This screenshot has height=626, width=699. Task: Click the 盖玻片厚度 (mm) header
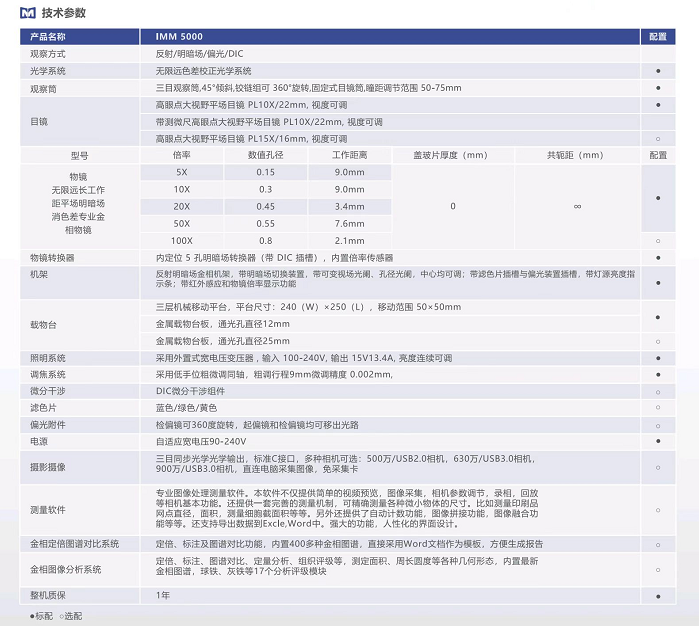(x=451, y=155)
